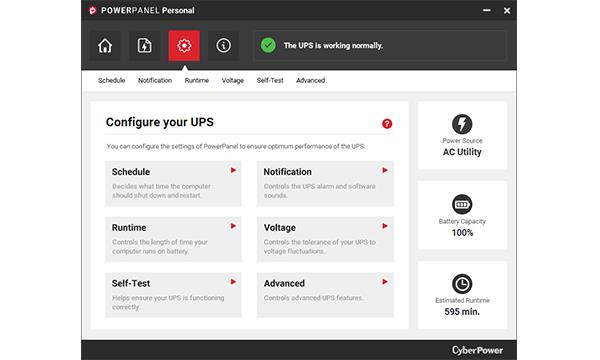Minimize the PowerPanel window
The height and width of the screenshot is (360, 600).
pos(487,10)
